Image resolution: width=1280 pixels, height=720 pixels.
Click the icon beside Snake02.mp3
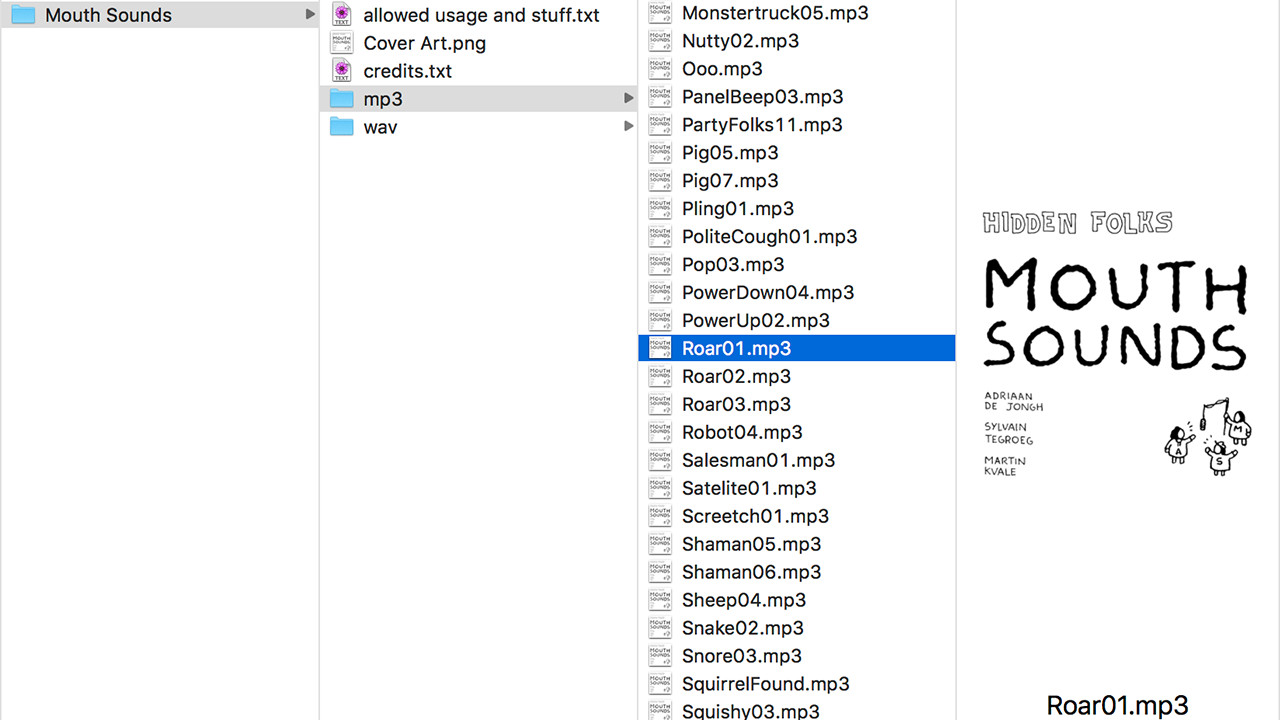(x=659, y=628)
